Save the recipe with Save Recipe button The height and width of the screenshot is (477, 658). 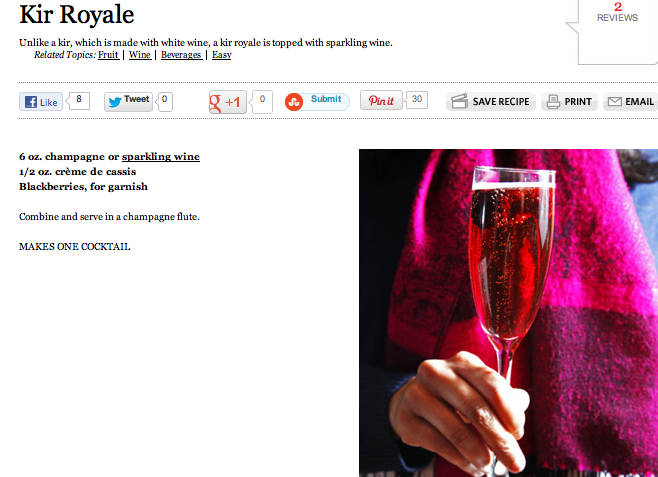[491, 102]
